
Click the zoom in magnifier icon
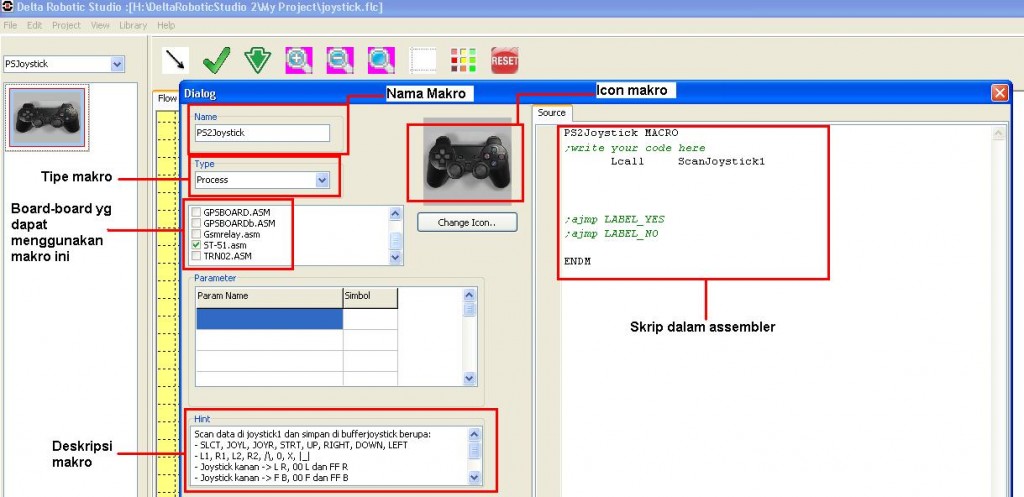pos(298,60)
